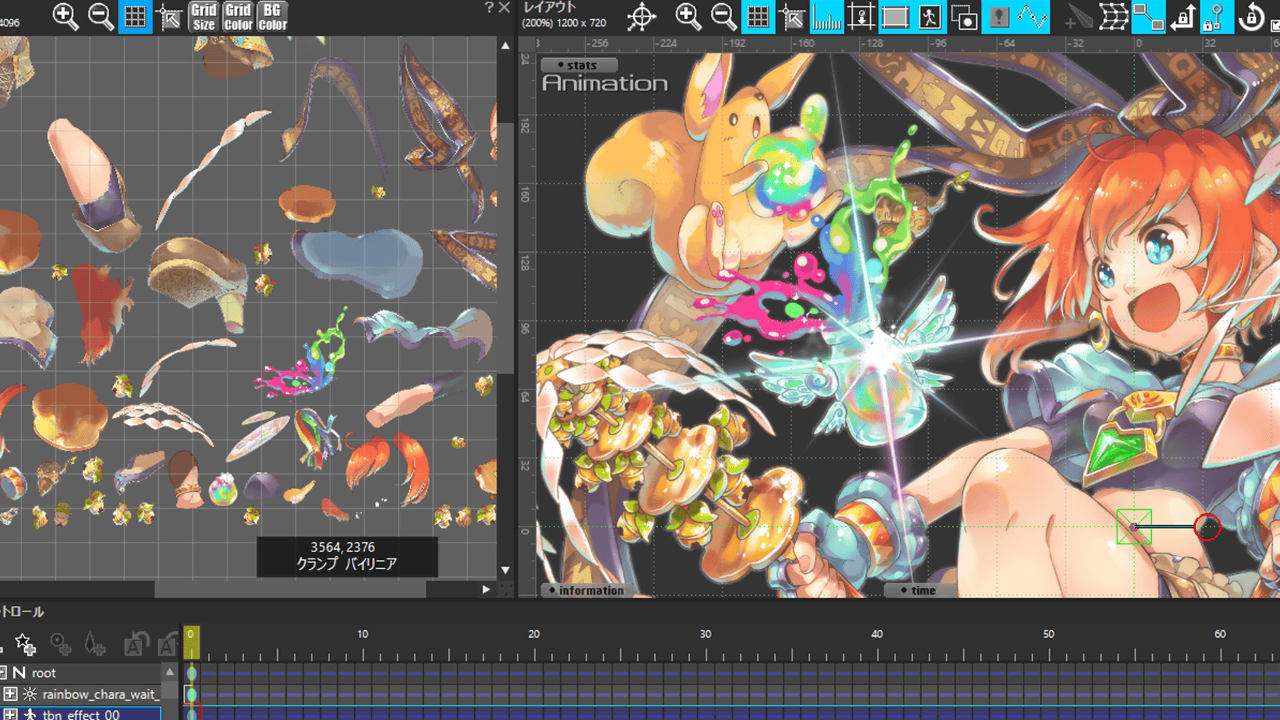The height and width of the screenshot is (720, 1280).
Task: Expand the tbn_effect_00 tree node
Action: pos(10,714)
